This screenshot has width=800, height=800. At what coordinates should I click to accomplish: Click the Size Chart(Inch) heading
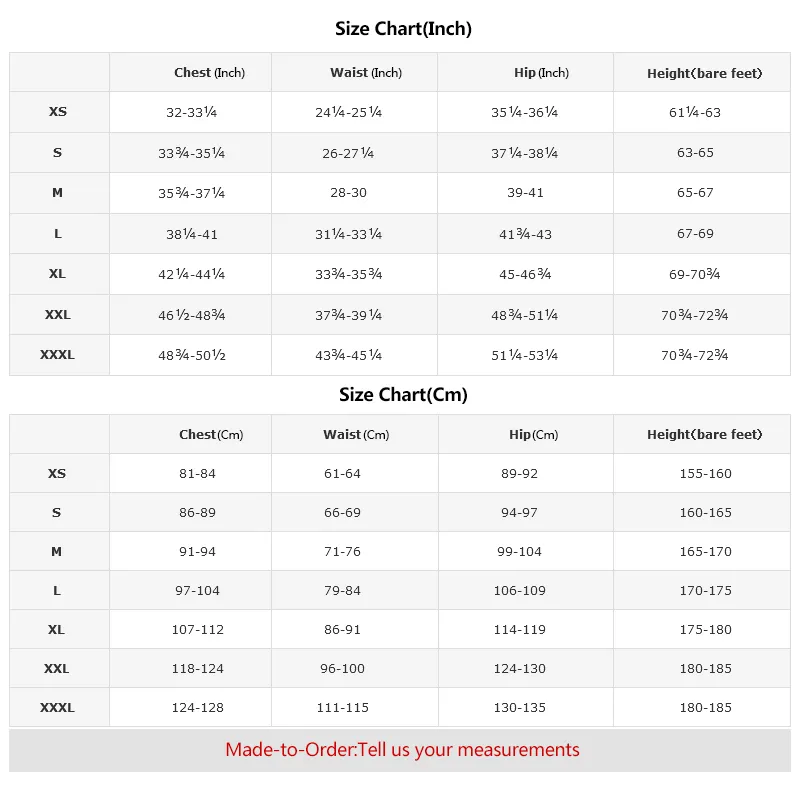click(x=403, y=29)
